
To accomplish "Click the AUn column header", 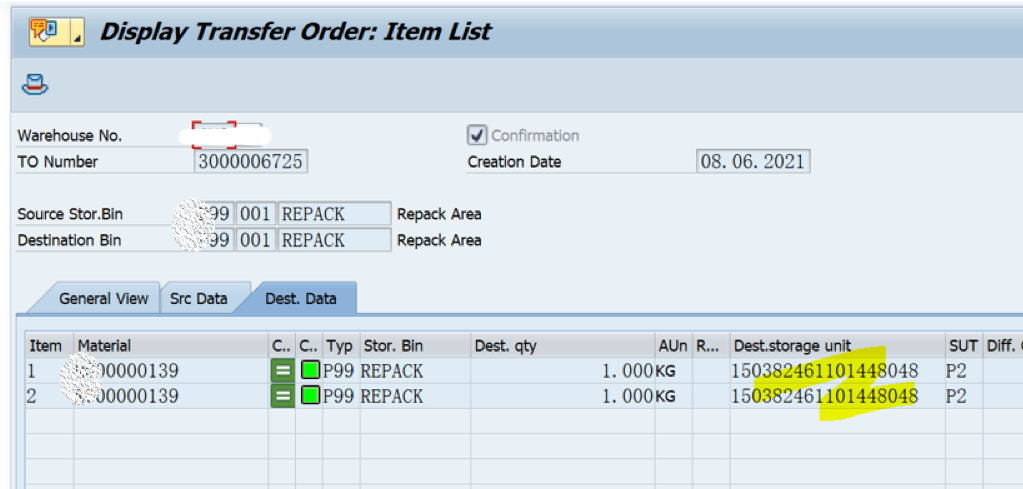I will click(674, 346).
